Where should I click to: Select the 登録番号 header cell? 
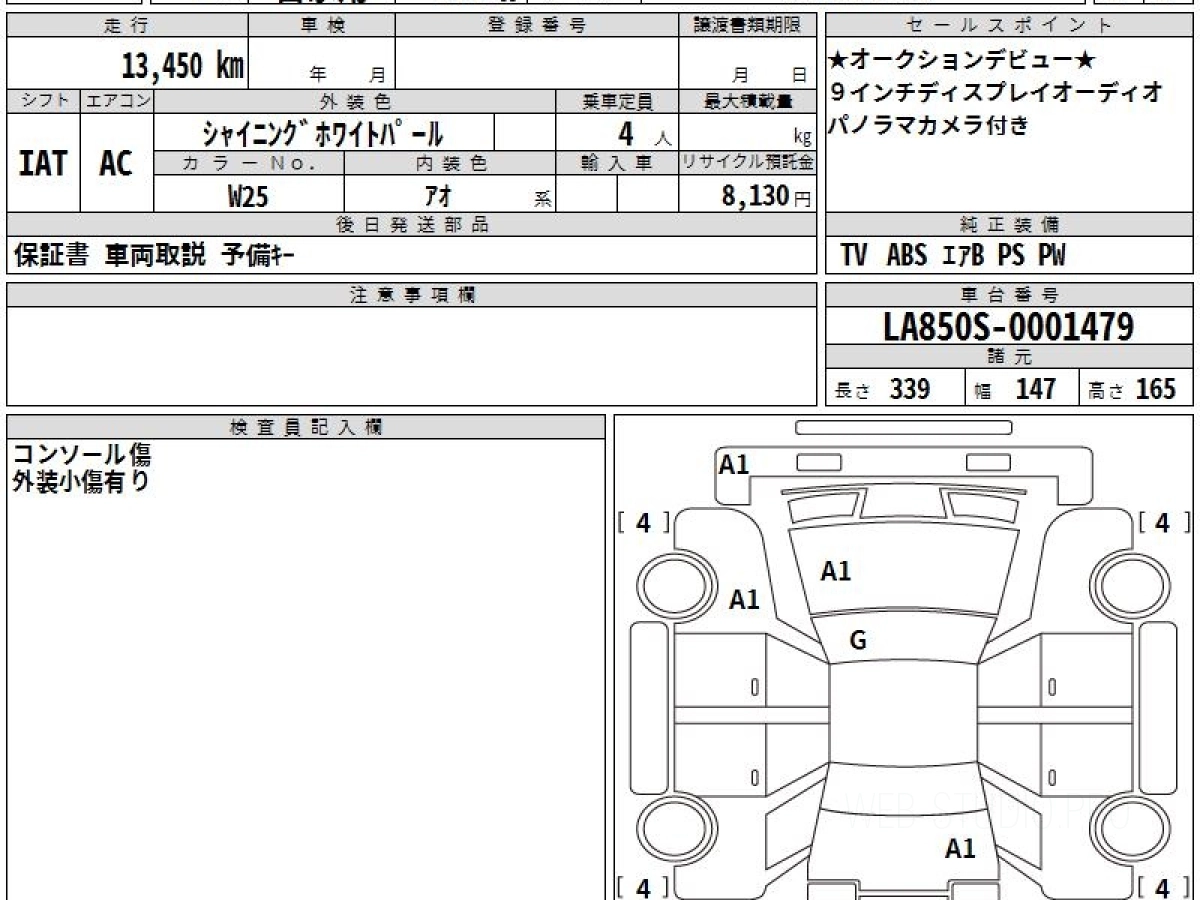point(537,26)
